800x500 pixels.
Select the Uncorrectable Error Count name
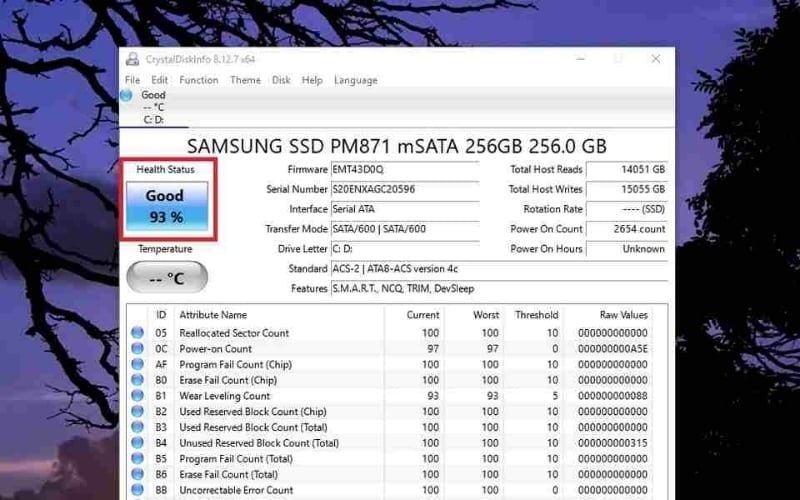coord(236,490)
